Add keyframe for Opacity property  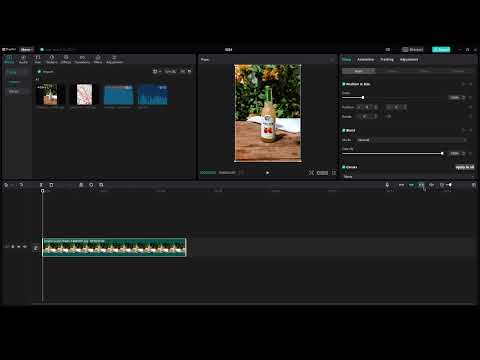pos(470,153)
